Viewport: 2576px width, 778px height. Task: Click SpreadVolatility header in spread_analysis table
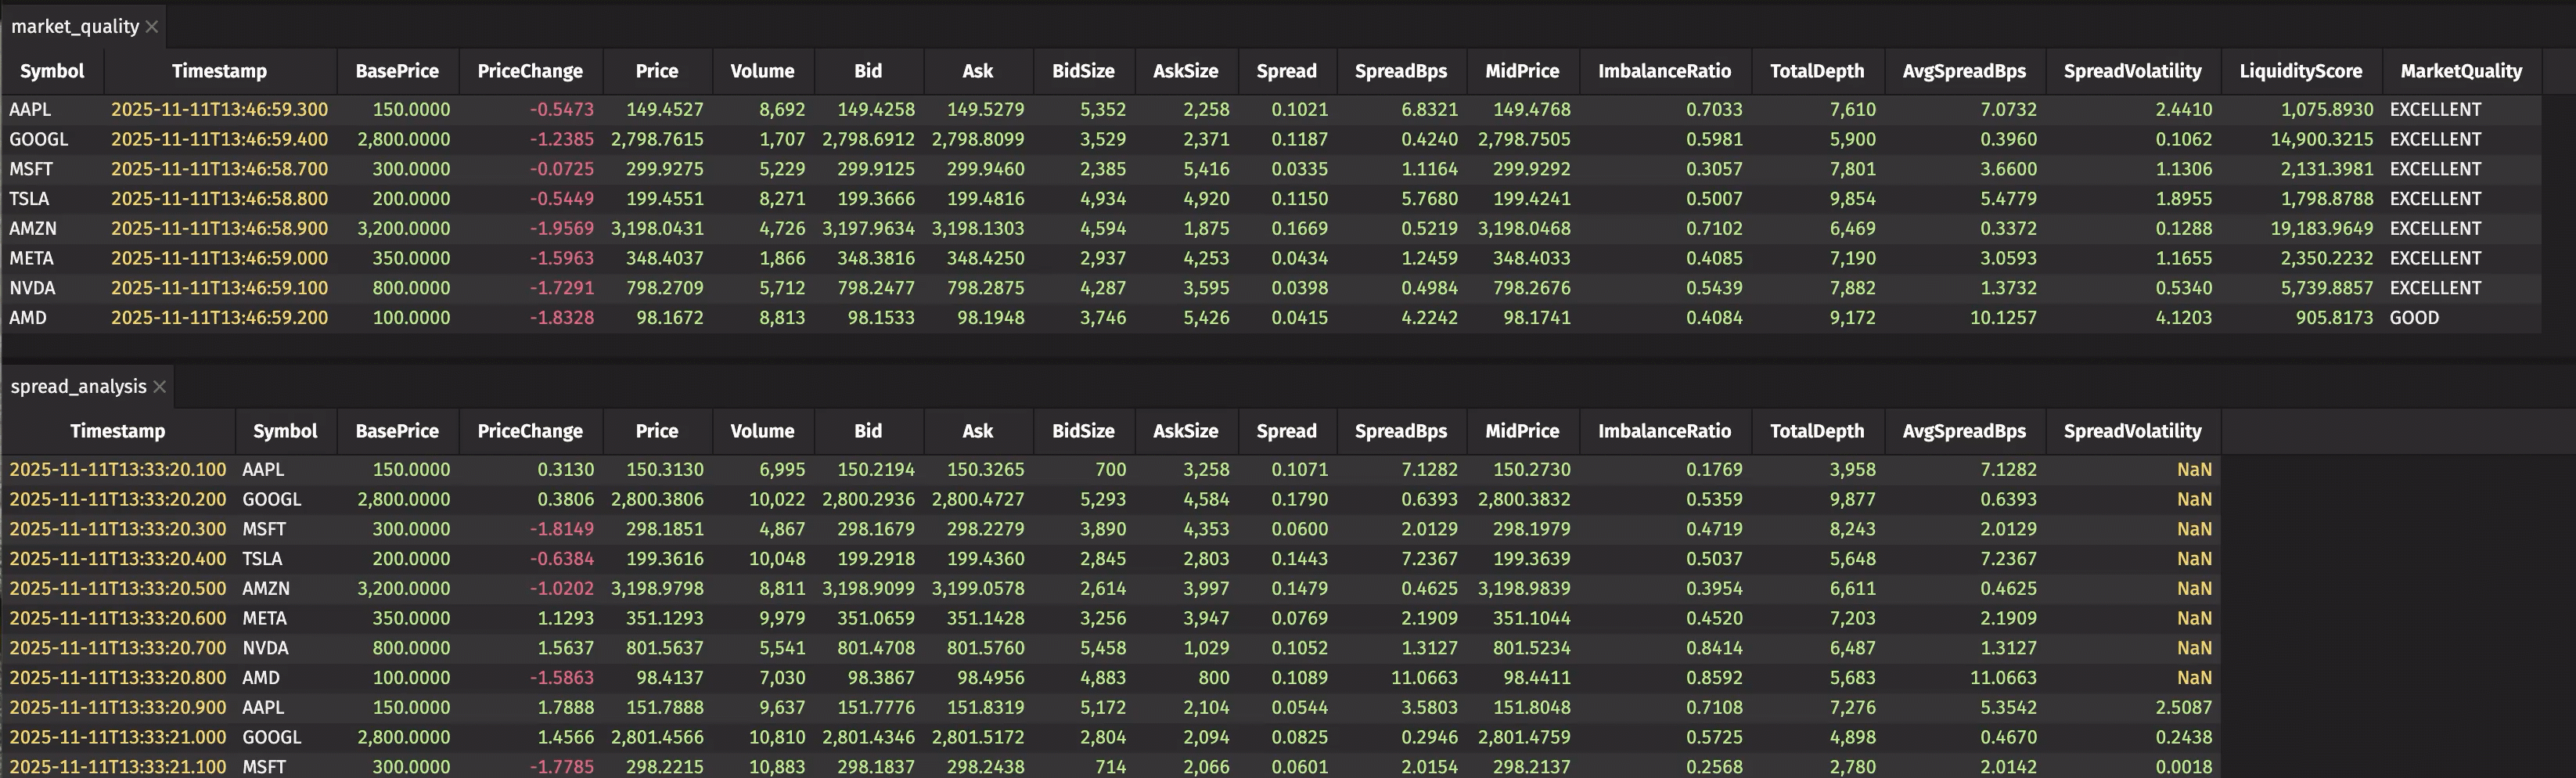click(2132, 431)
